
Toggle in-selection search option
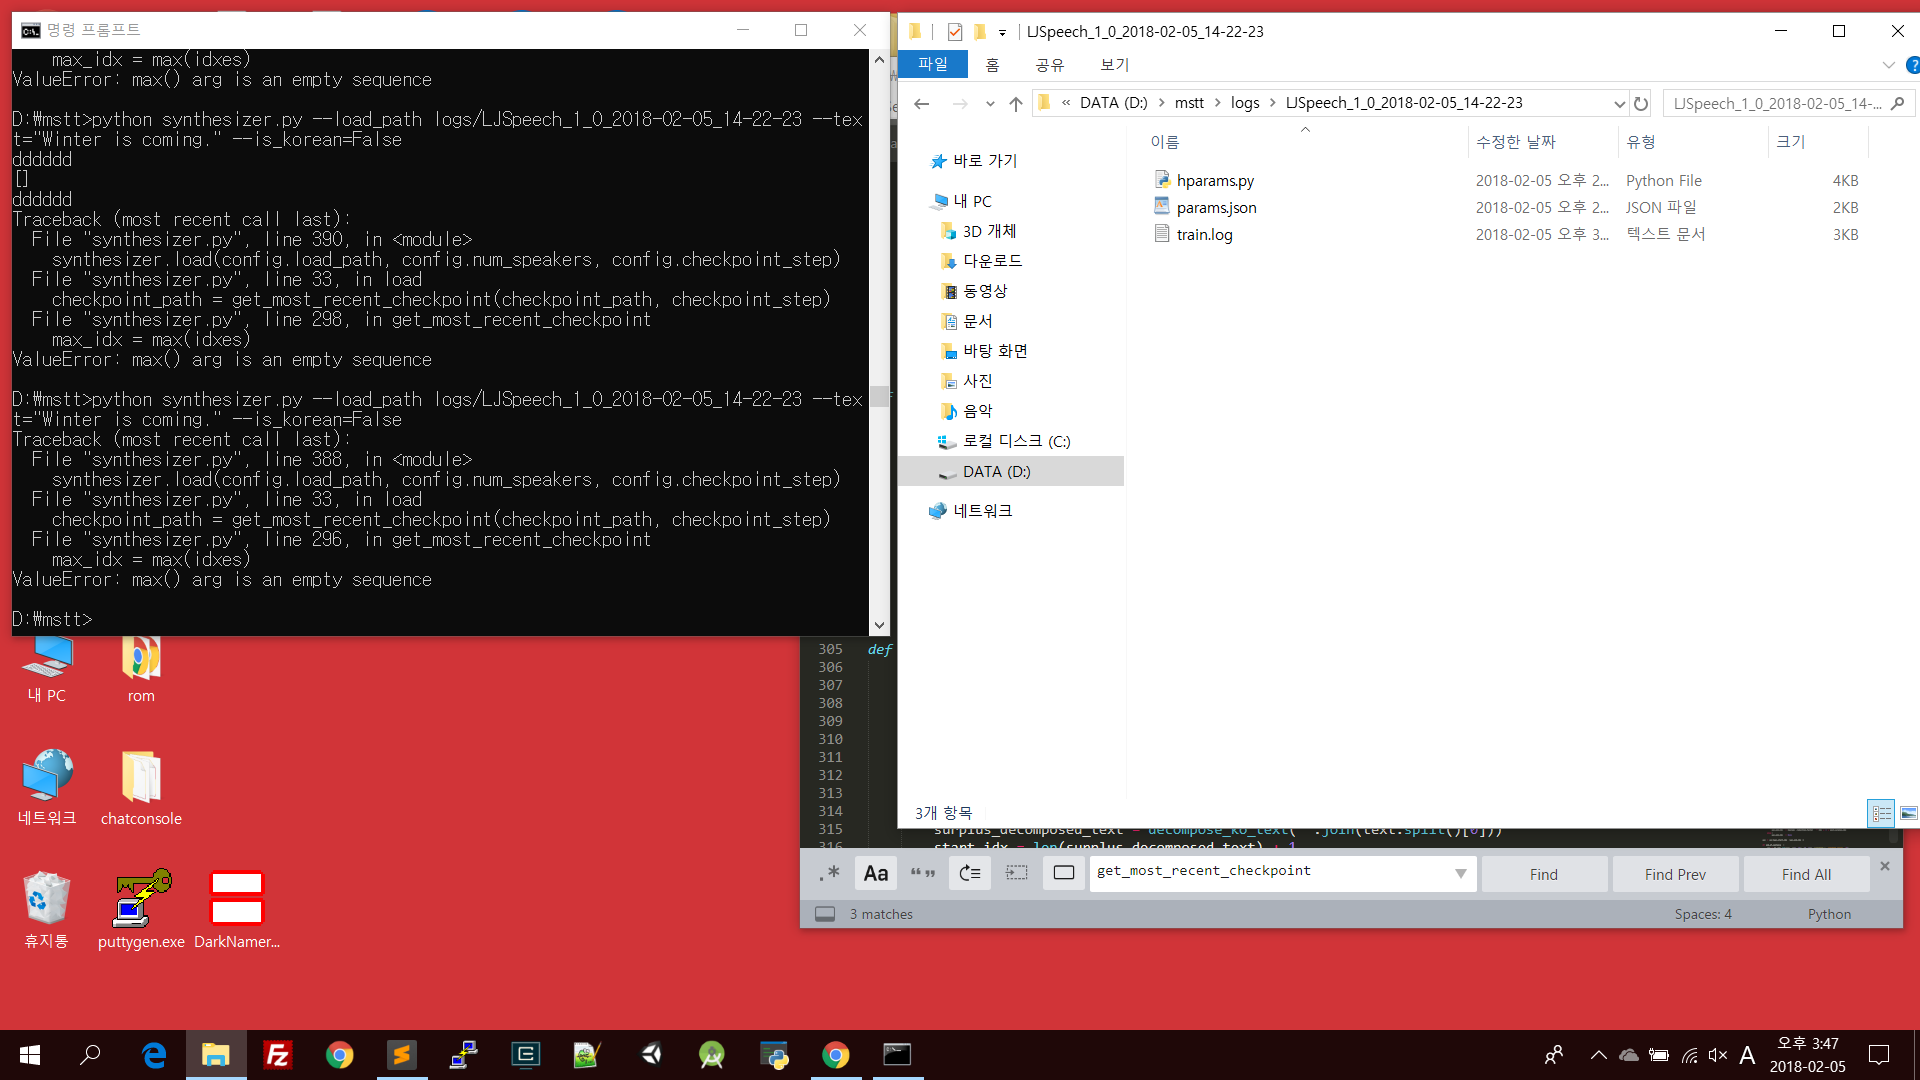tap(1017, 874)
